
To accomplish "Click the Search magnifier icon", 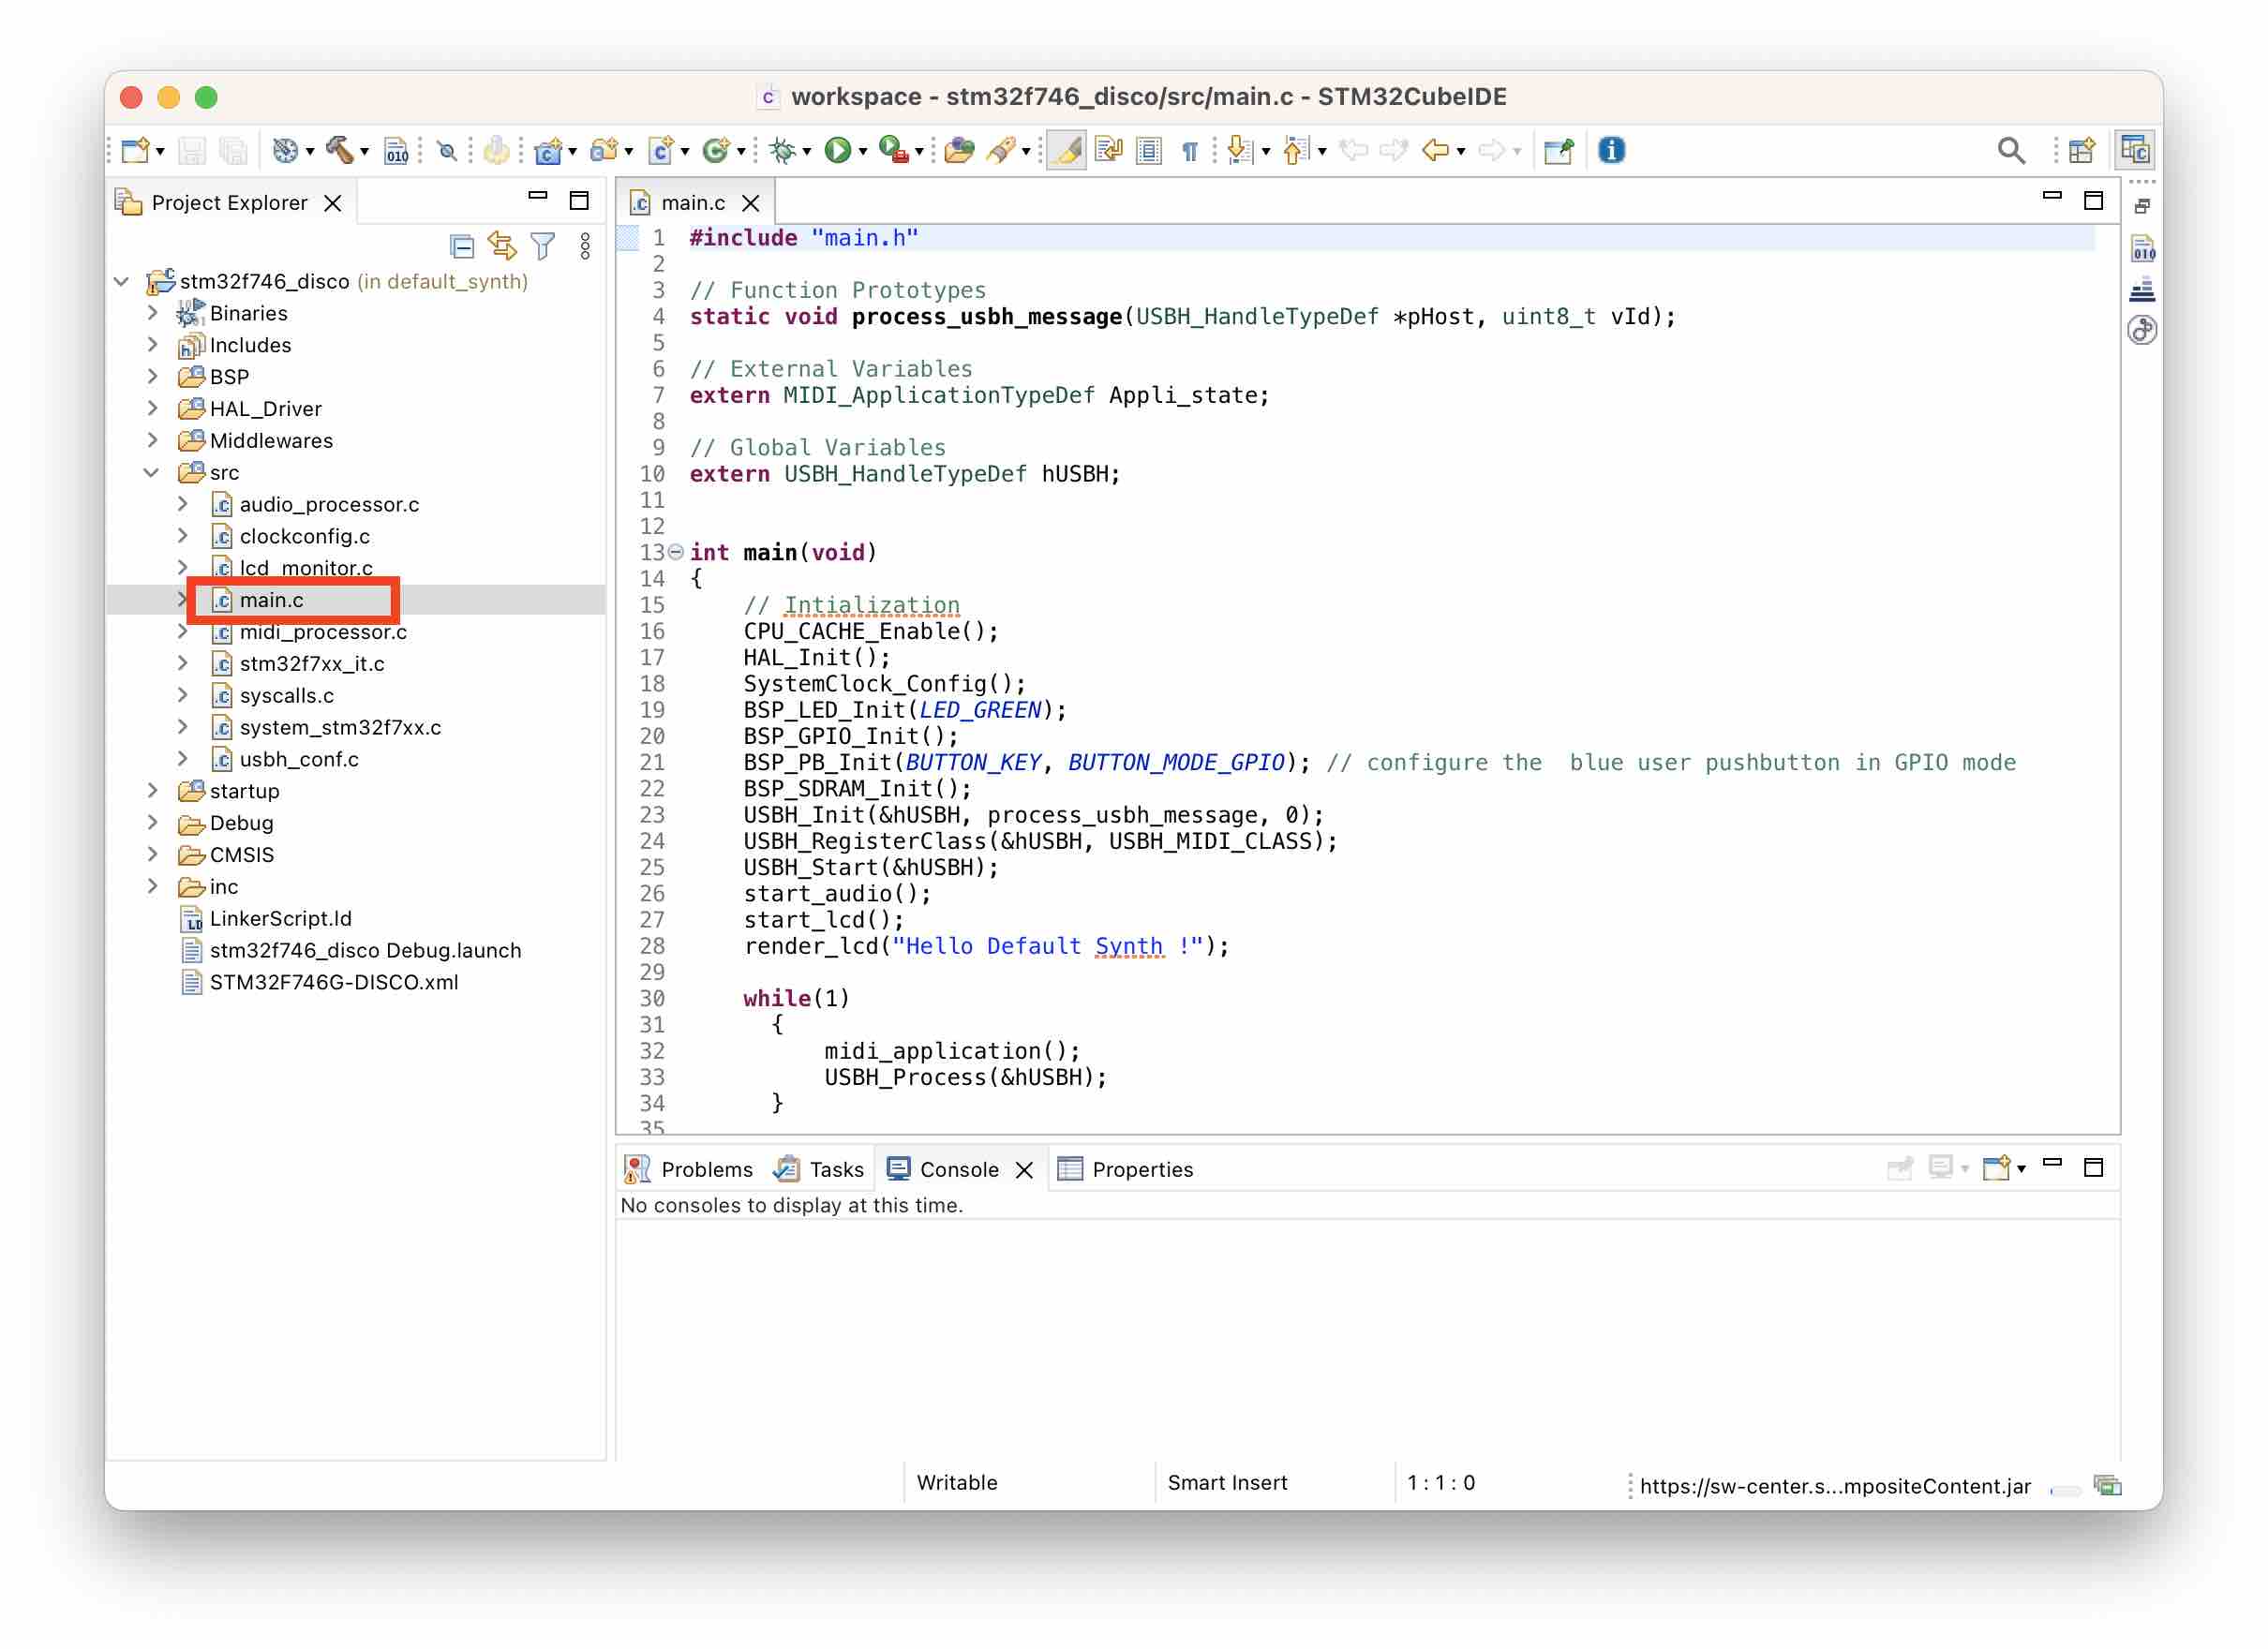I will click(2011, 150).
